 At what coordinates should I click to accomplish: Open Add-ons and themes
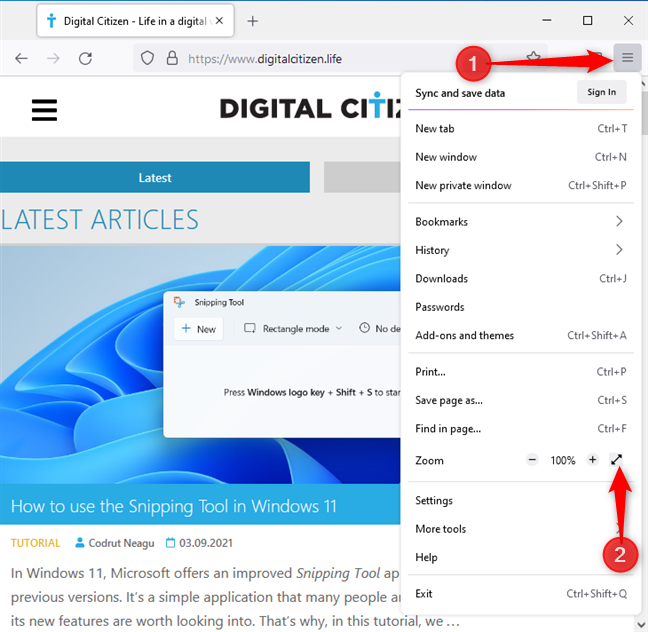521,336
